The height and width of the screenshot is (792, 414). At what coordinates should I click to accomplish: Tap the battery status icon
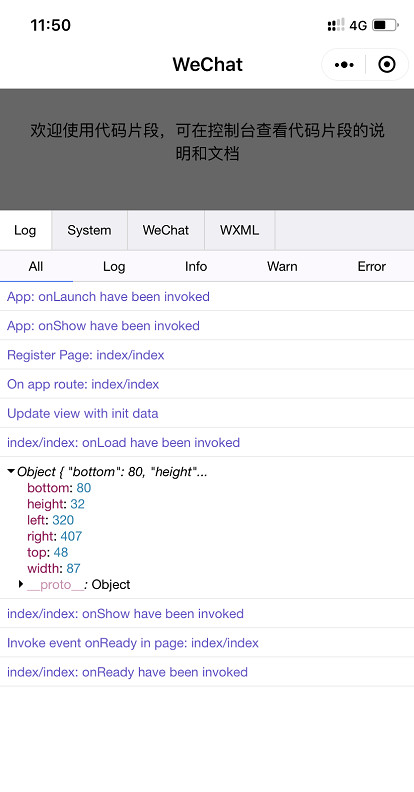point(385,25)
